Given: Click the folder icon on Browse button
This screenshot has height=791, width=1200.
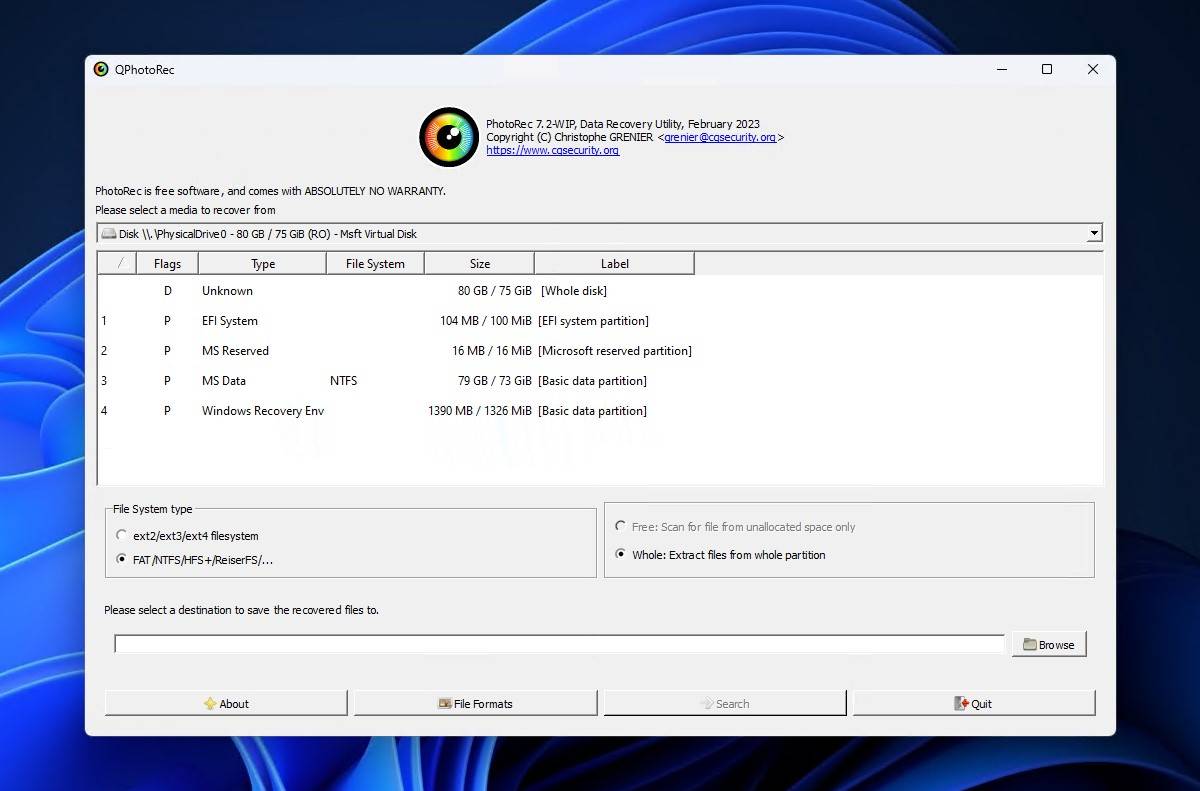Looking at the screenshot, I should (1029, 645).
